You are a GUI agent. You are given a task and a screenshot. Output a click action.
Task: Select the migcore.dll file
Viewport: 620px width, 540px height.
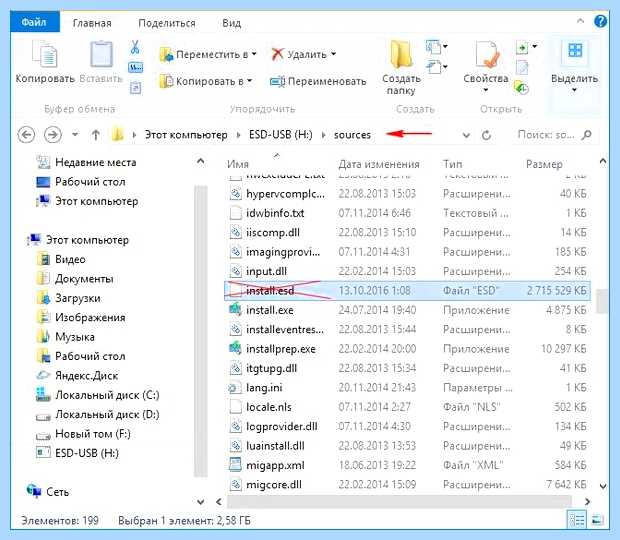274,484
